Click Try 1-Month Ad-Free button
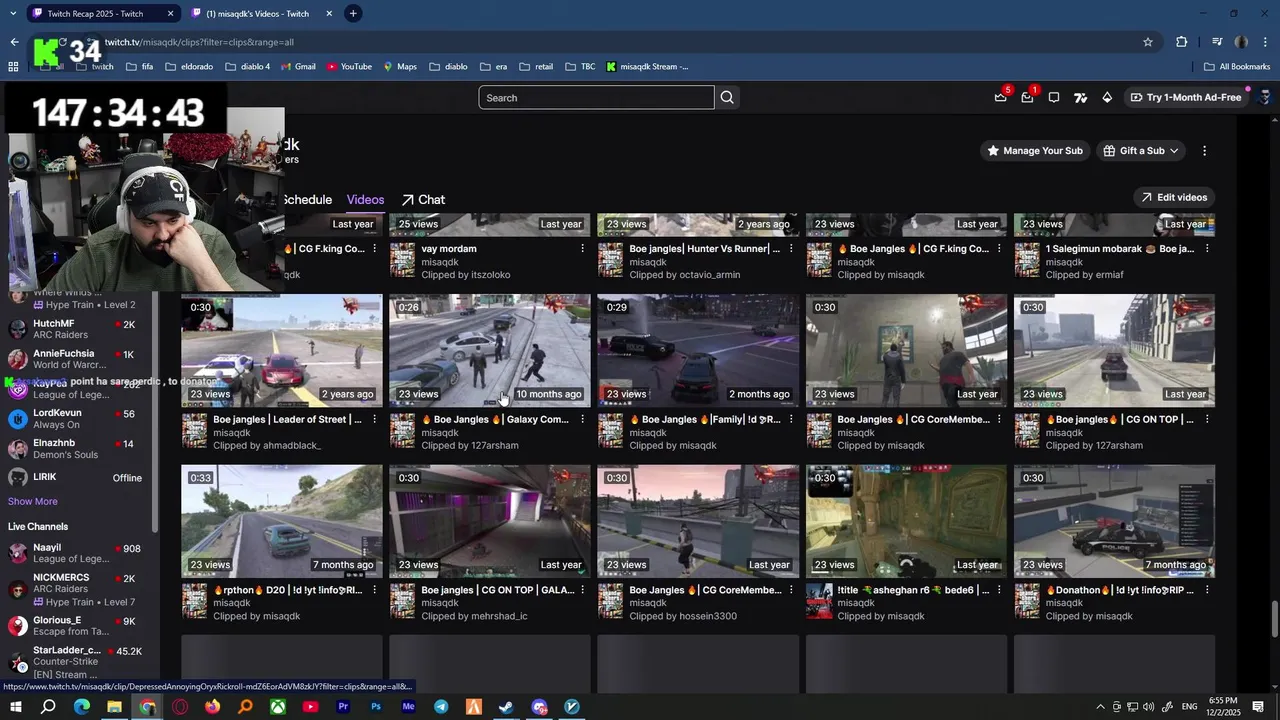This screenshot has height=720, width=1280. click(1186, 97)
